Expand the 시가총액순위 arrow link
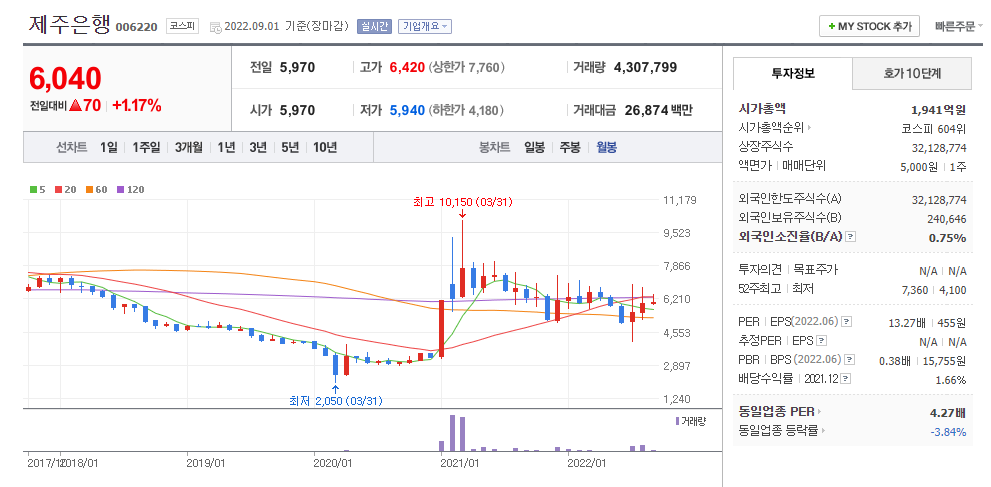991x487 pixels. click(810, 128)
